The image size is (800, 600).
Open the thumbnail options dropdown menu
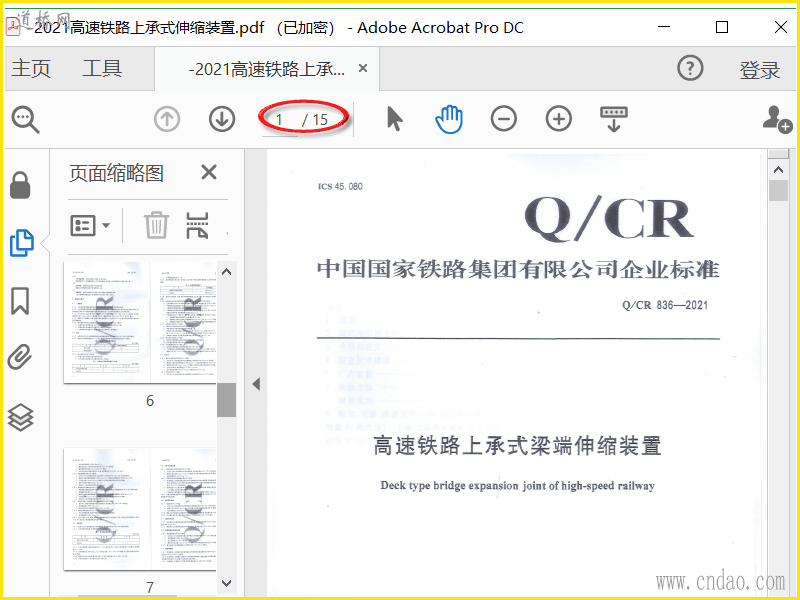click(90, 225)
